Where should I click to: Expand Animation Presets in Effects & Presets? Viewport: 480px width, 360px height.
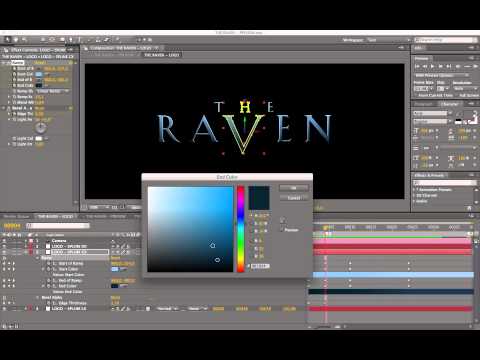coord(414,189)
